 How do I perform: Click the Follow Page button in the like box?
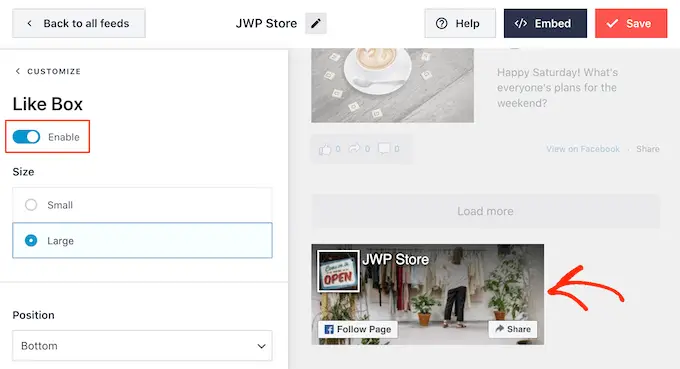[x=358, y=330]
